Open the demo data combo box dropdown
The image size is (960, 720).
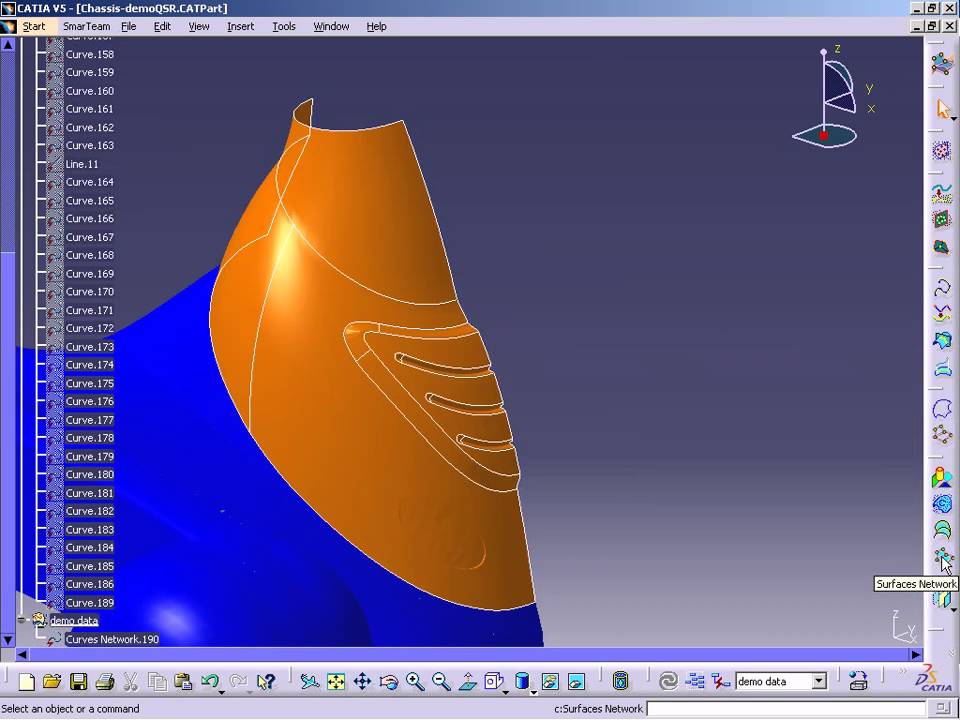(x=819, y=681)
